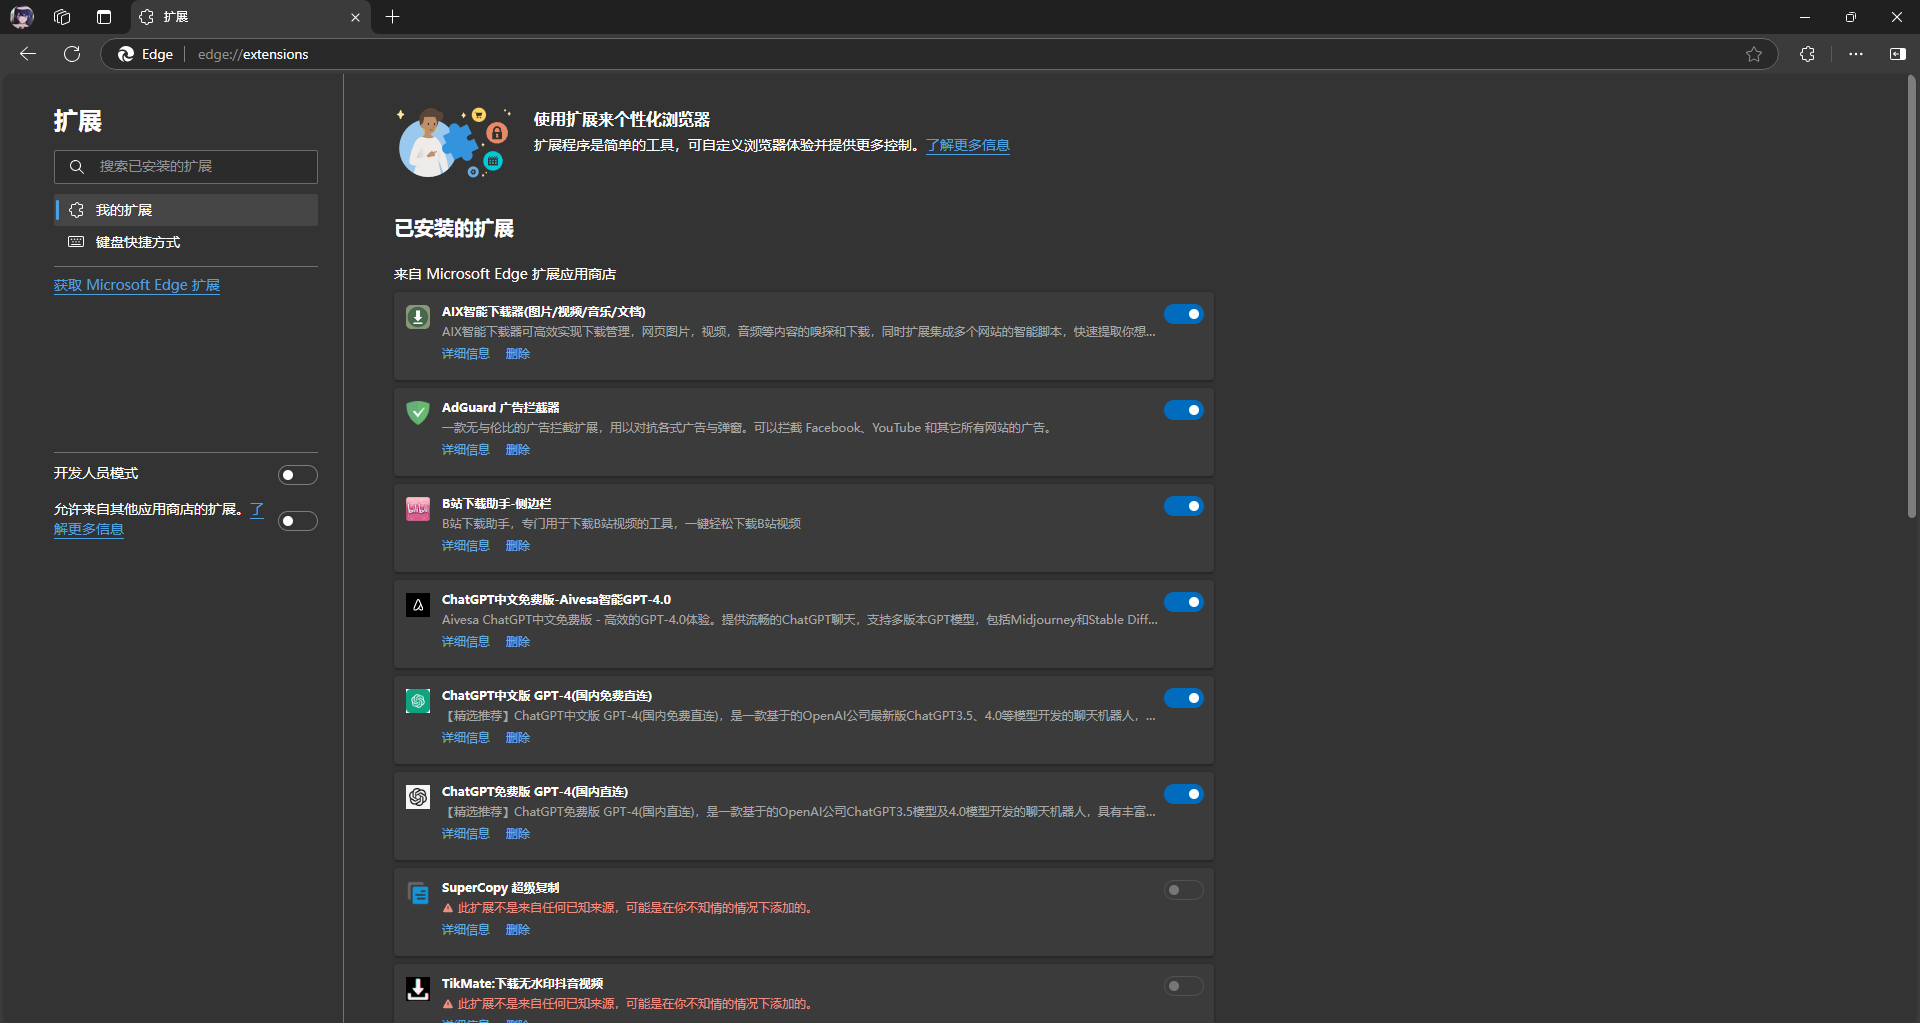Enable 允许来自其他应用商店的扩展 toggle
This screenshot has width=1920, height=1023.
click(x=298, y=521)
